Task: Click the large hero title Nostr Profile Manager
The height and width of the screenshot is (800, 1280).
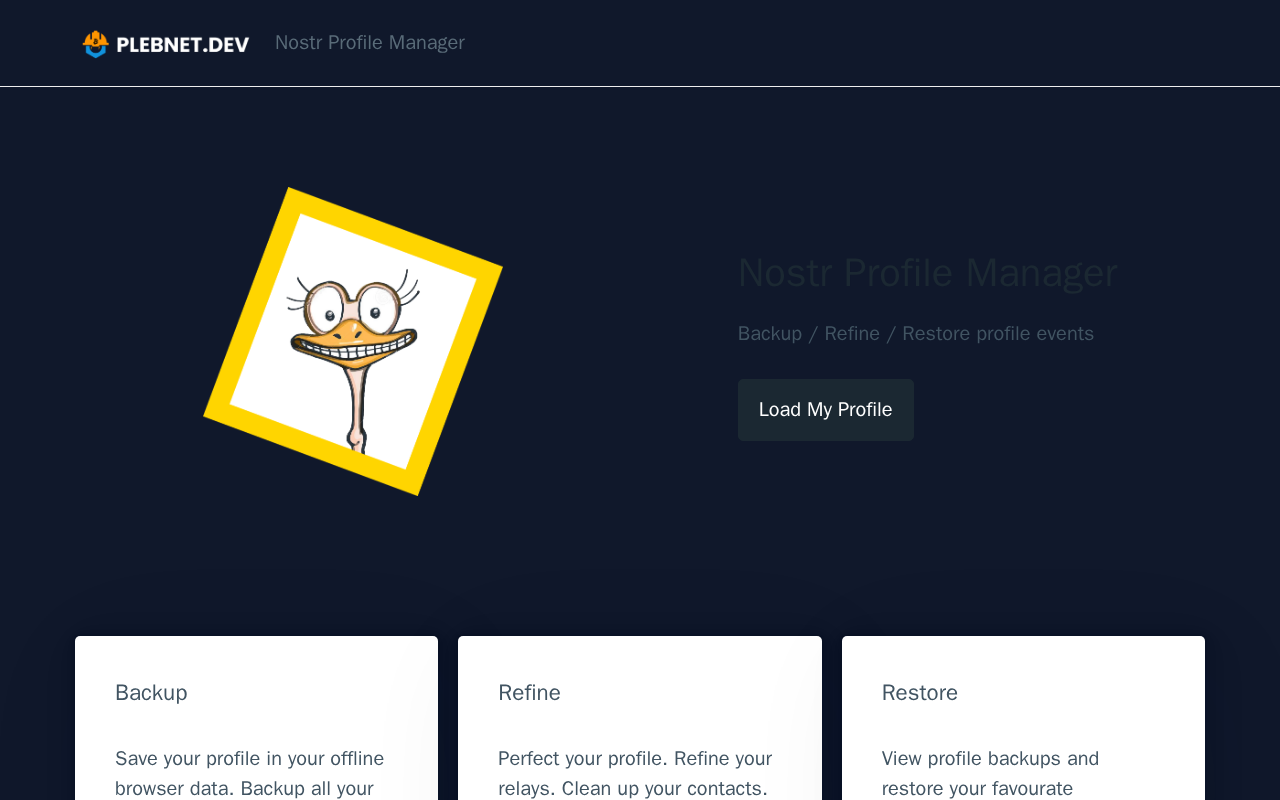Action: click(x=927, y=273)
